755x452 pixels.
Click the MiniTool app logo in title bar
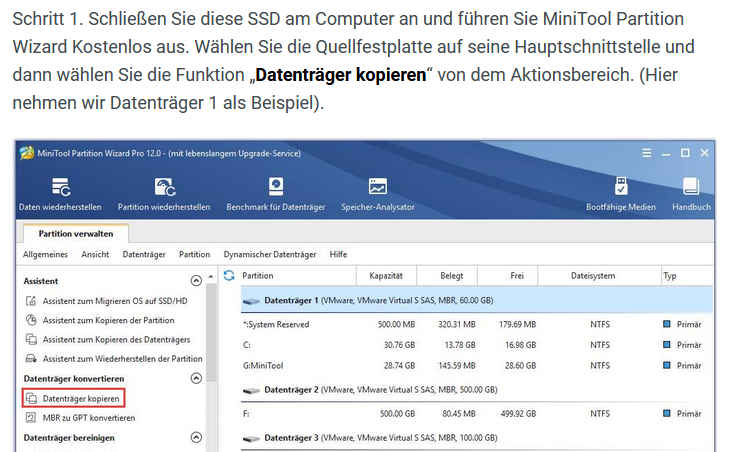[26, 153]
